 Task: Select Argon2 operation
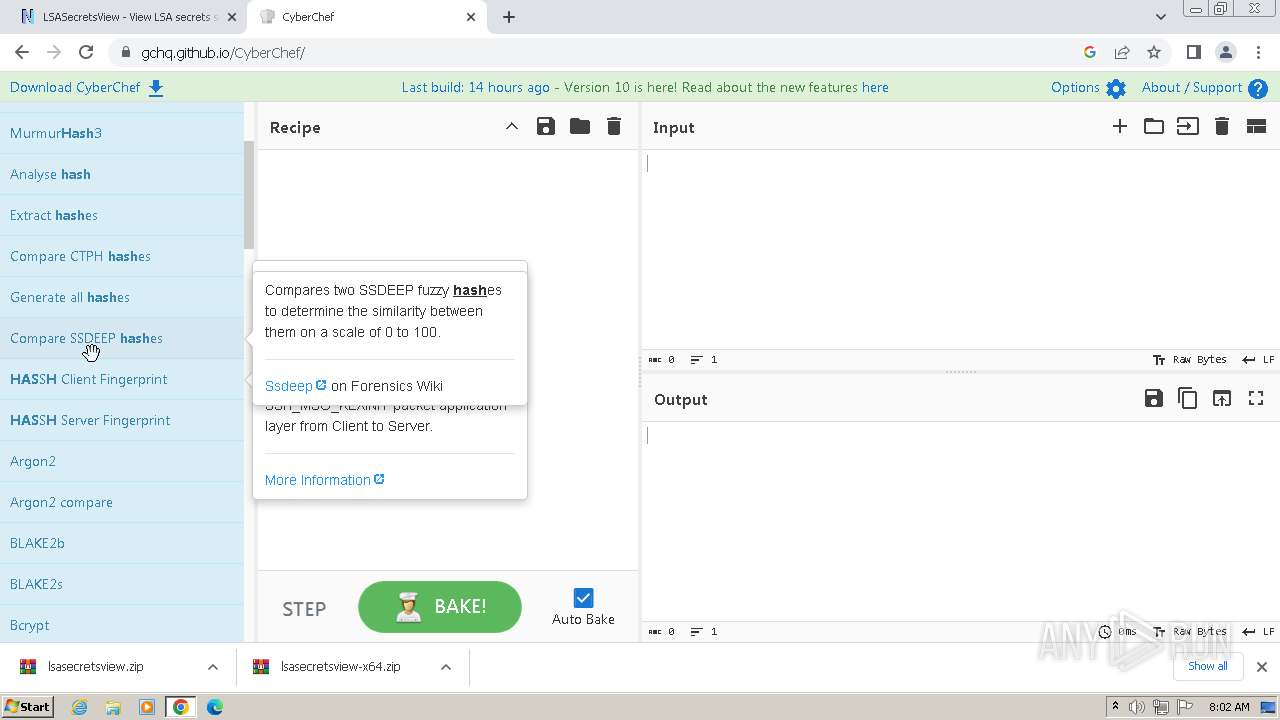coord(122,461)
